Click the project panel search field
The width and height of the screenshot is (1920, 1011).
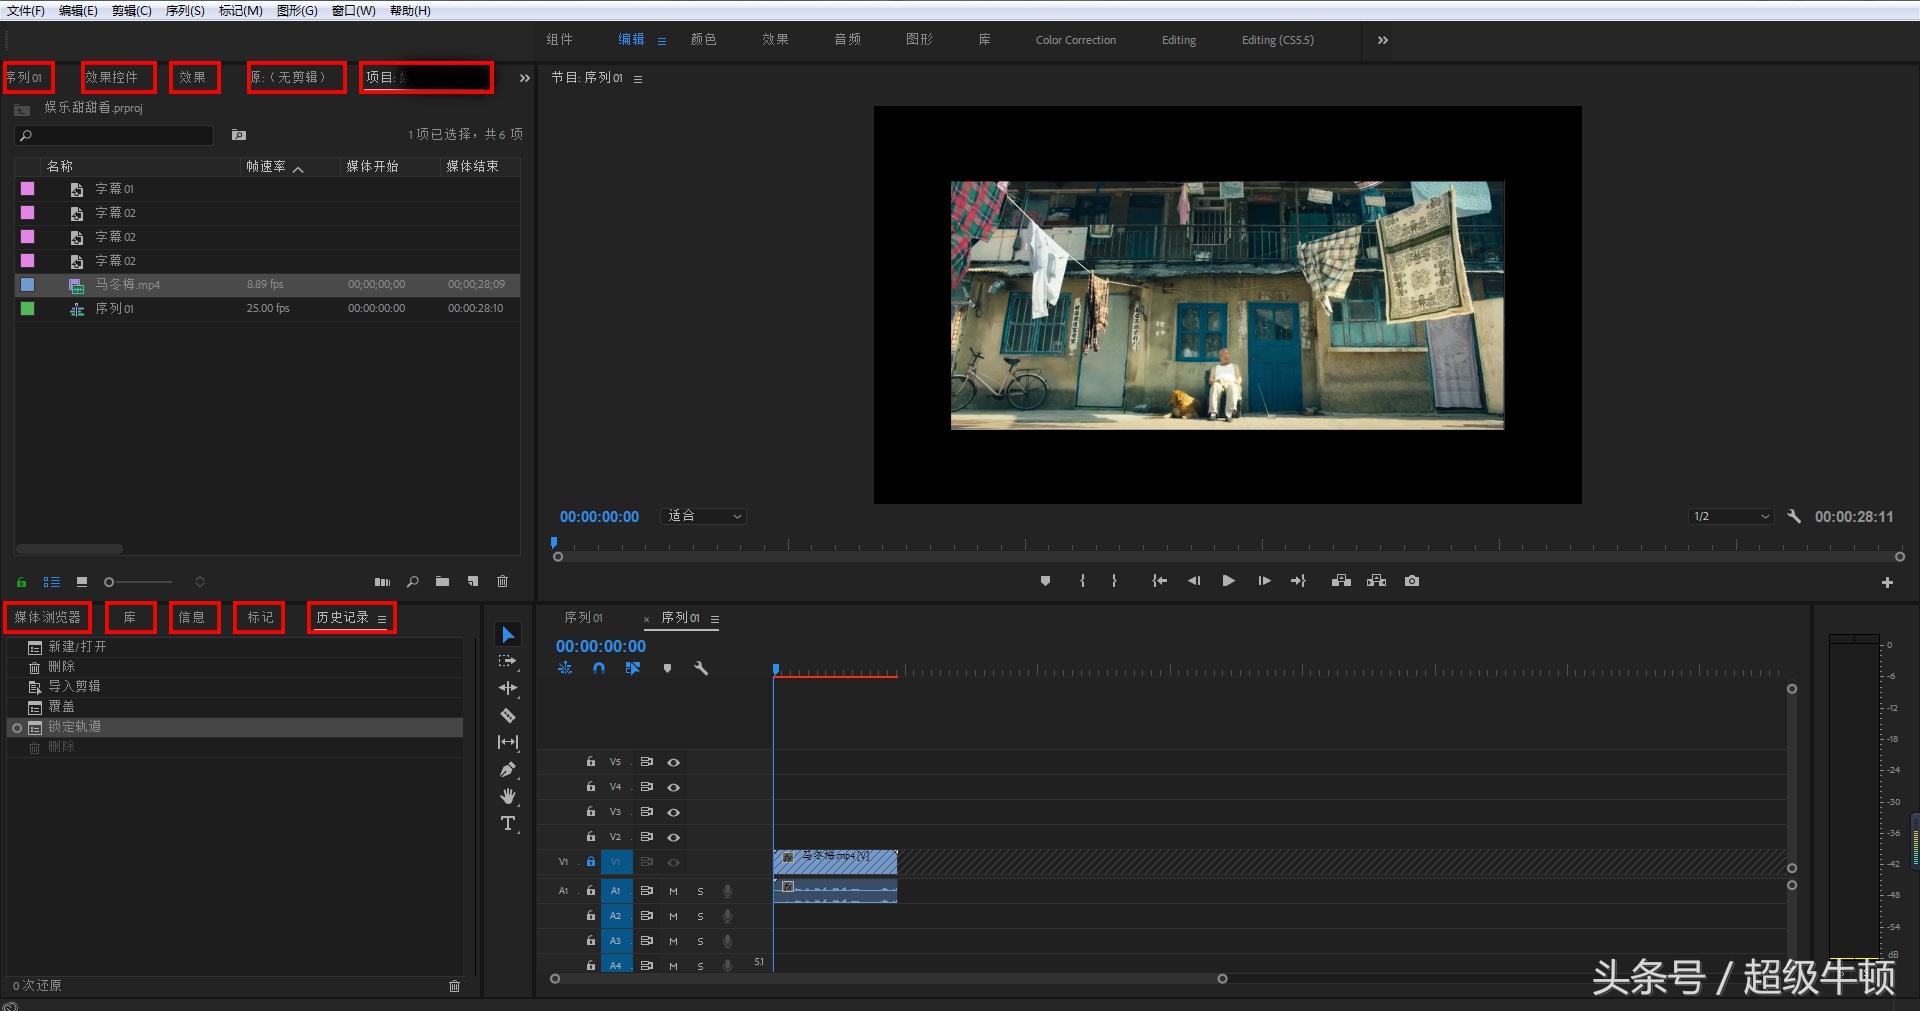point(115,135)
